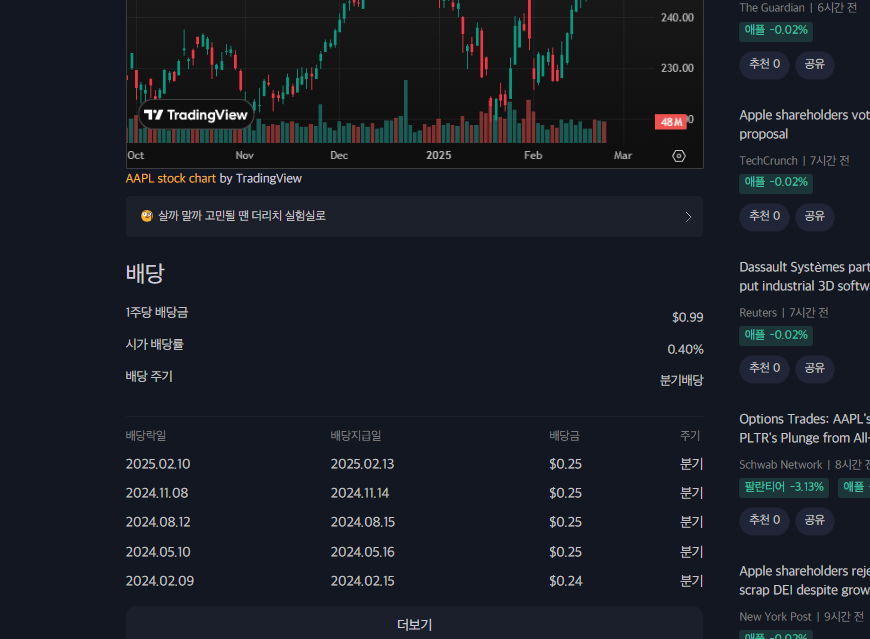Screen dimensions: 870x639
Task: Select the 1주당 배당금 value $0.99
Action: tap(687, 317)
